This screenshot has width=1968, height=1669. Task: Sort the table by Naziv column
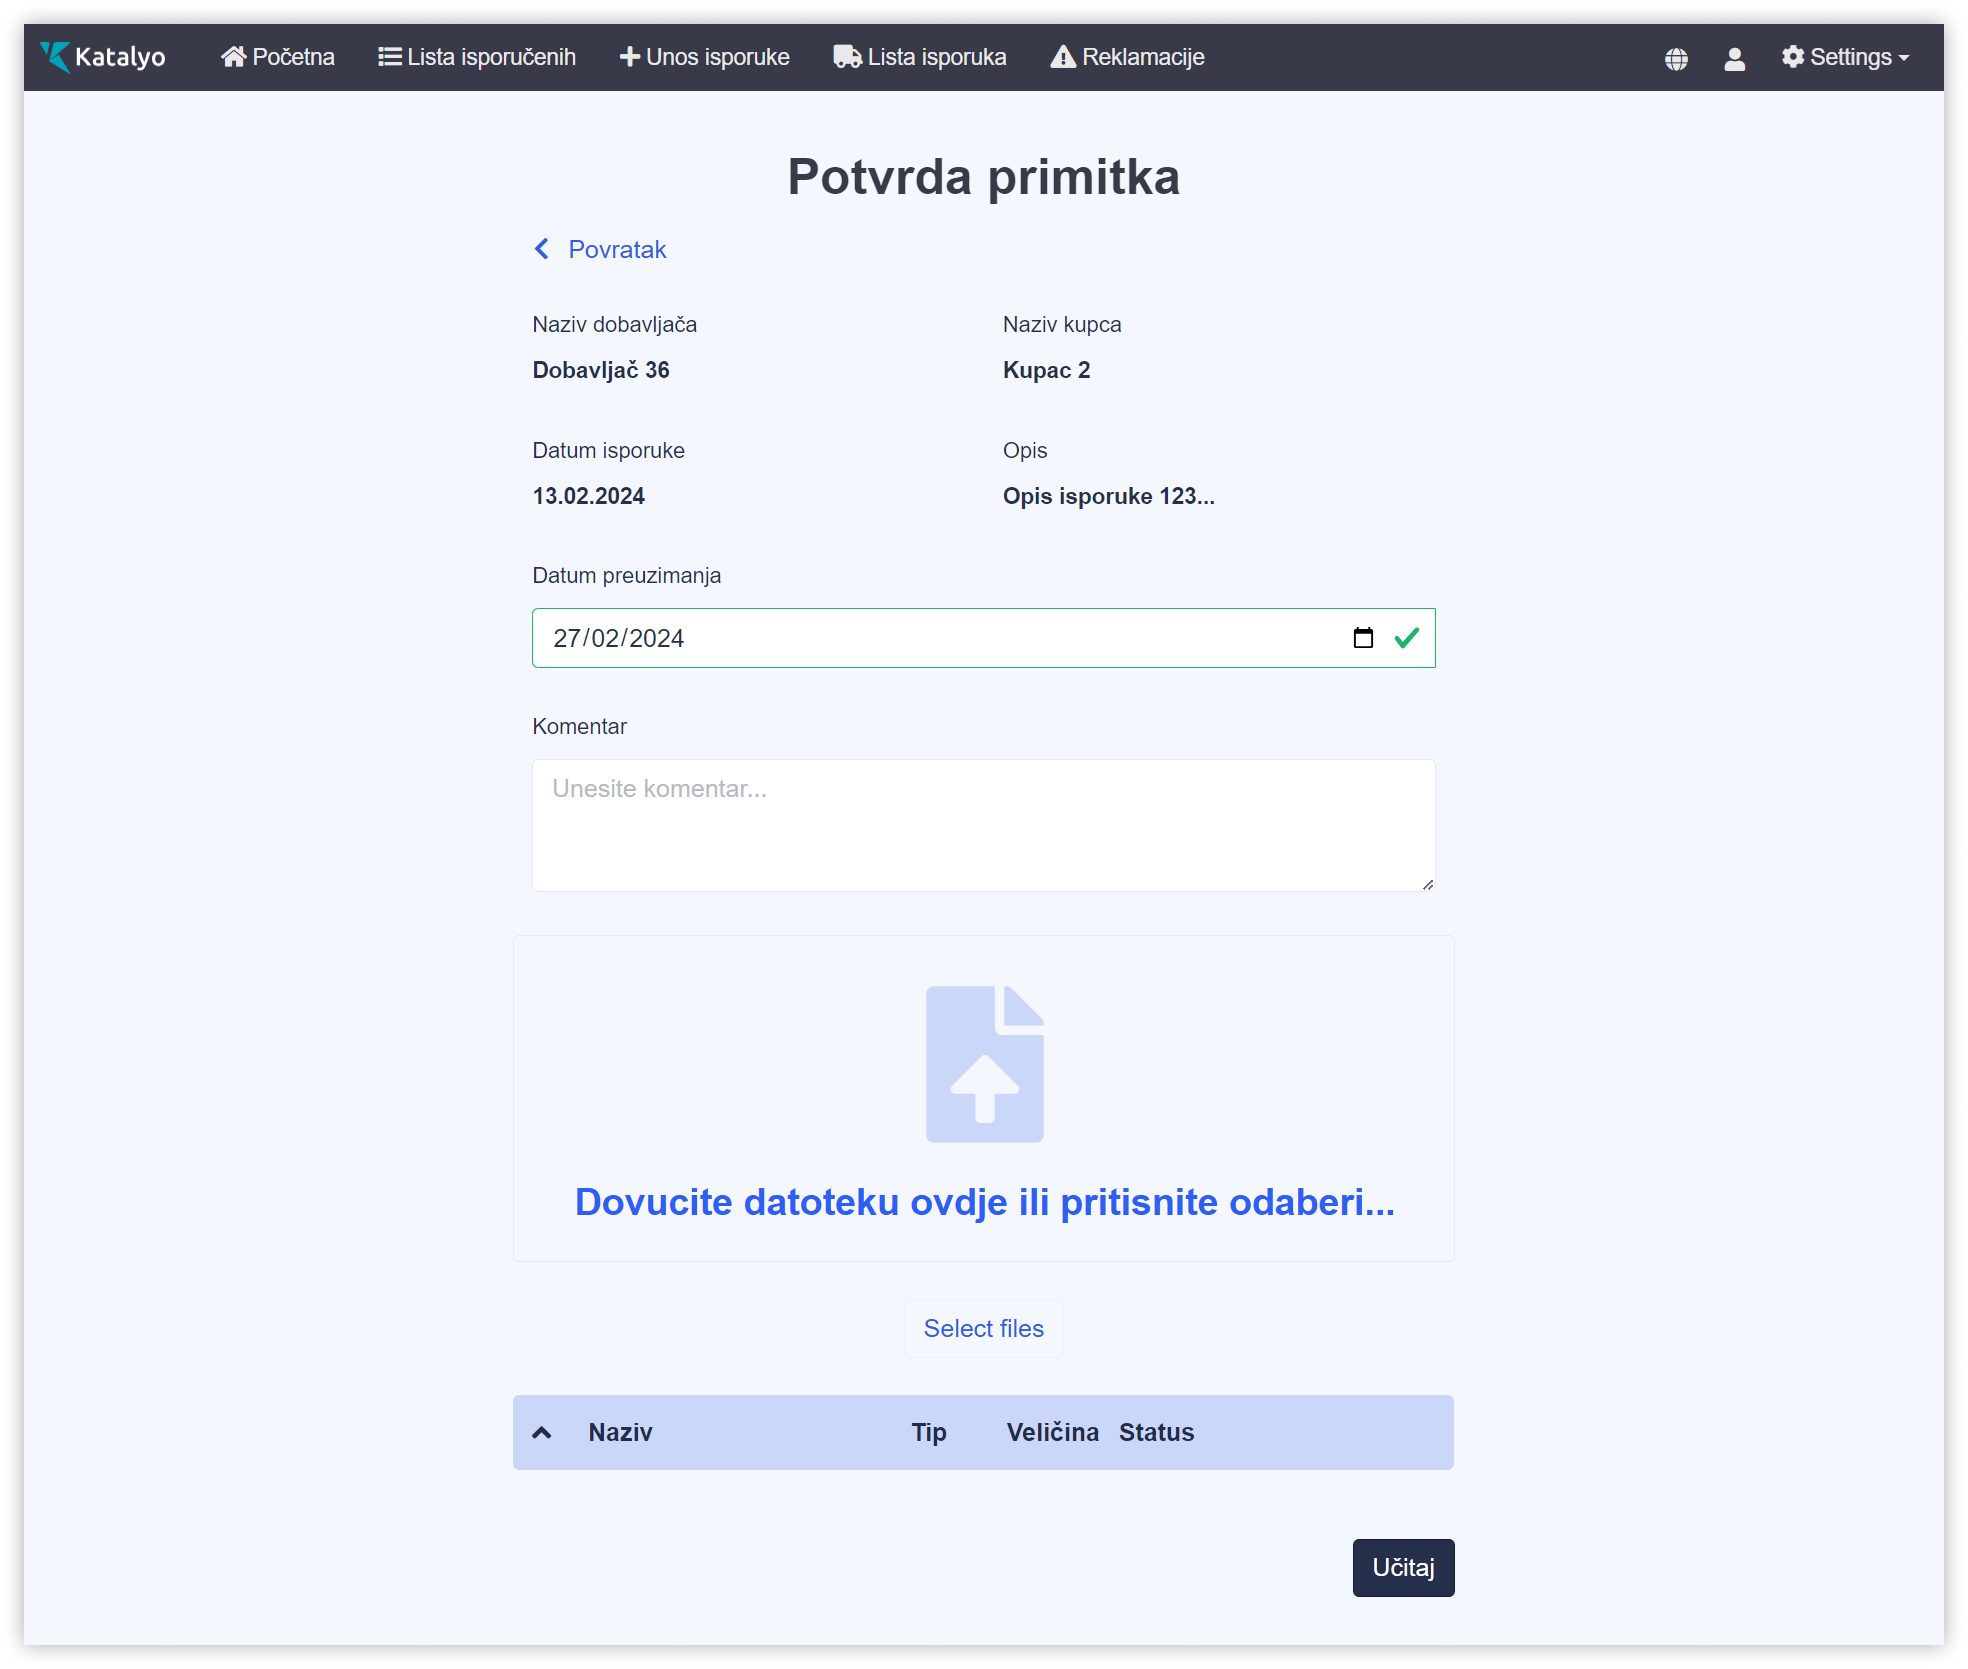coord(620,1432)
